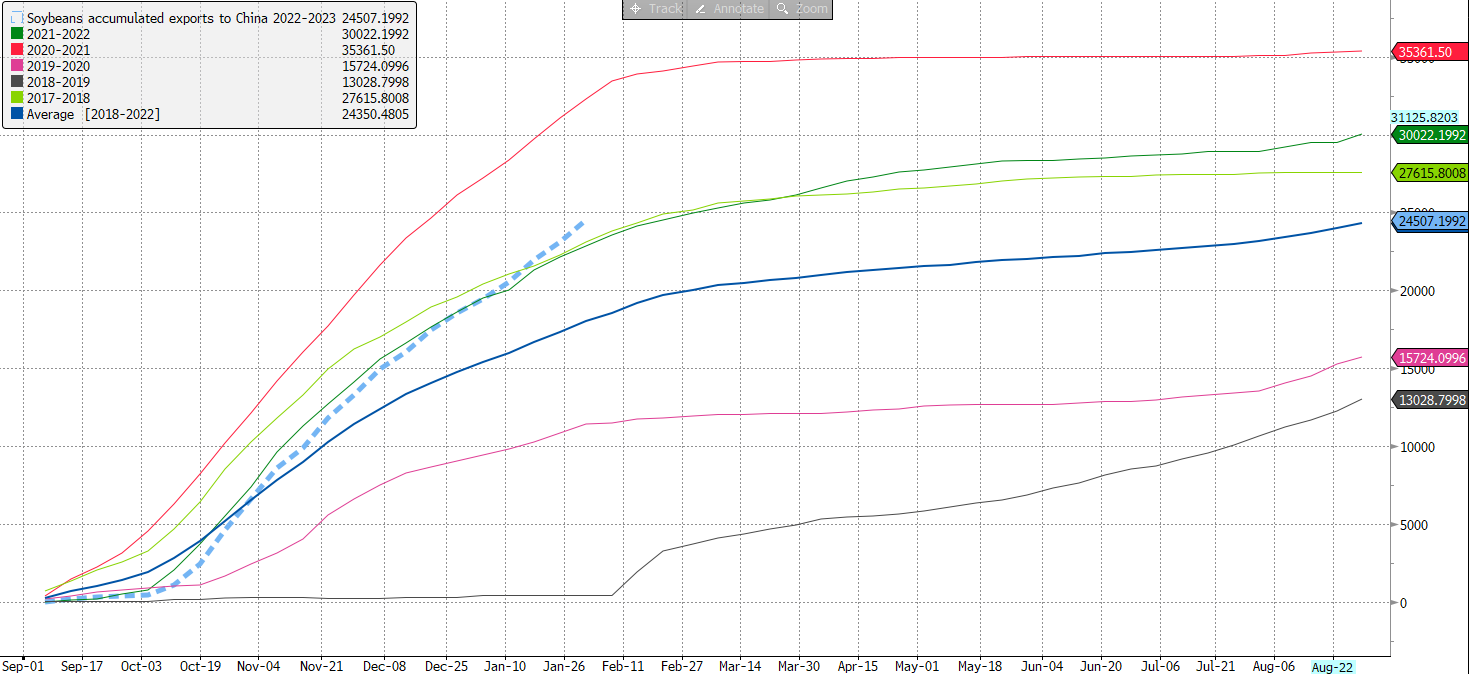Viewport: 1469px width, 674px height.
Task: Select the 2021-2022 legend label
Action: point(58,33)
